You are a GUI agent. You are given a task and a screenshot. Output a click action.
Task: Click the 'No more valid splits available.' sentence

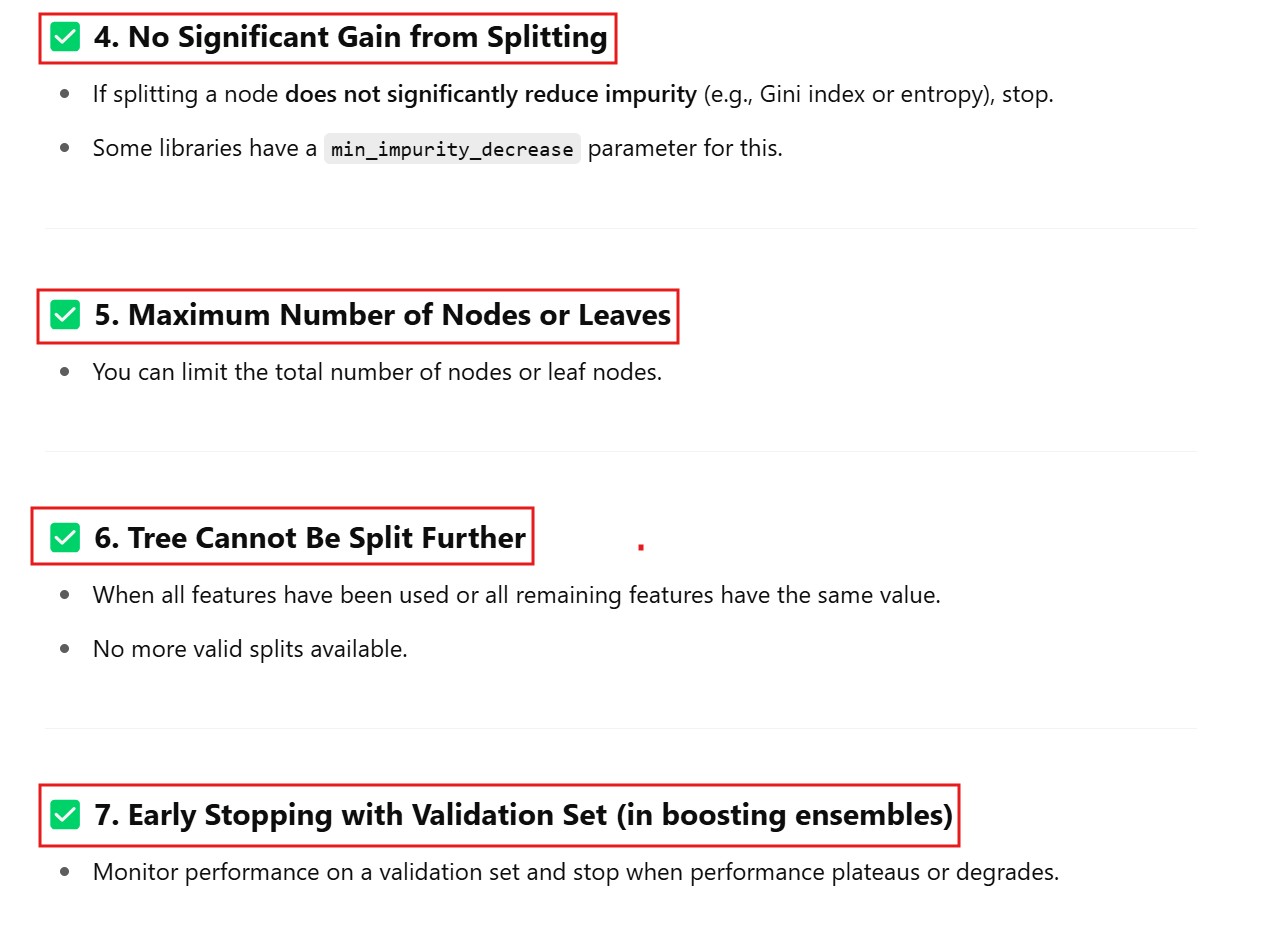(x=250, y=649)
